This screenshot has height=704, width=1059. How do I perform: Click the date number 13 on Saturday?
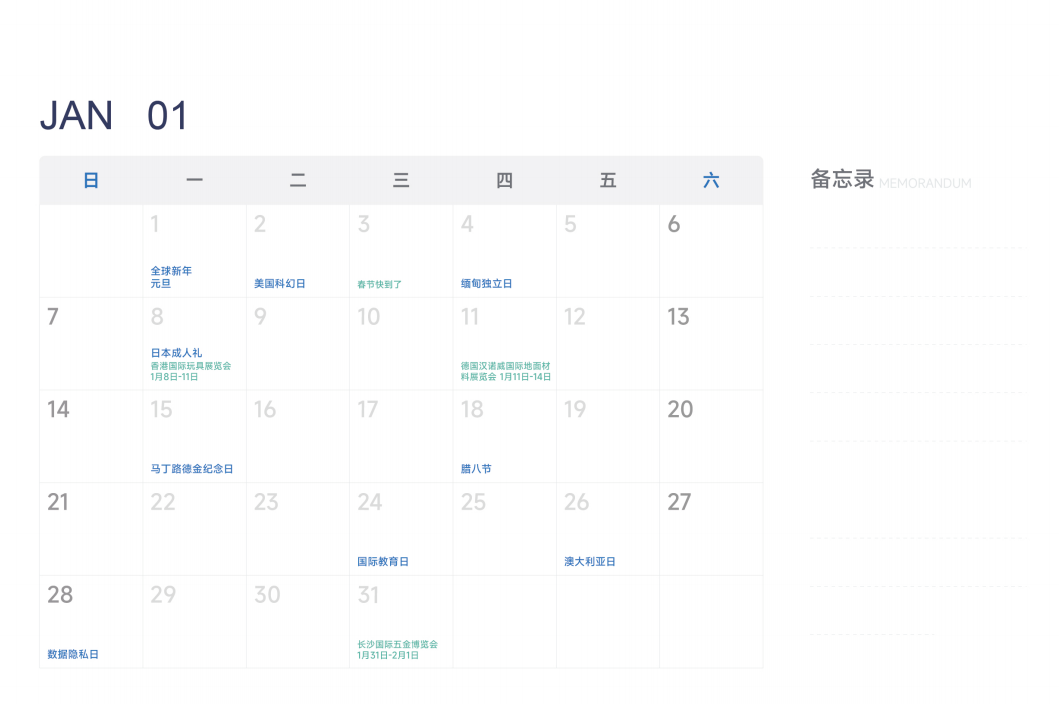click(x=679, y=317)
